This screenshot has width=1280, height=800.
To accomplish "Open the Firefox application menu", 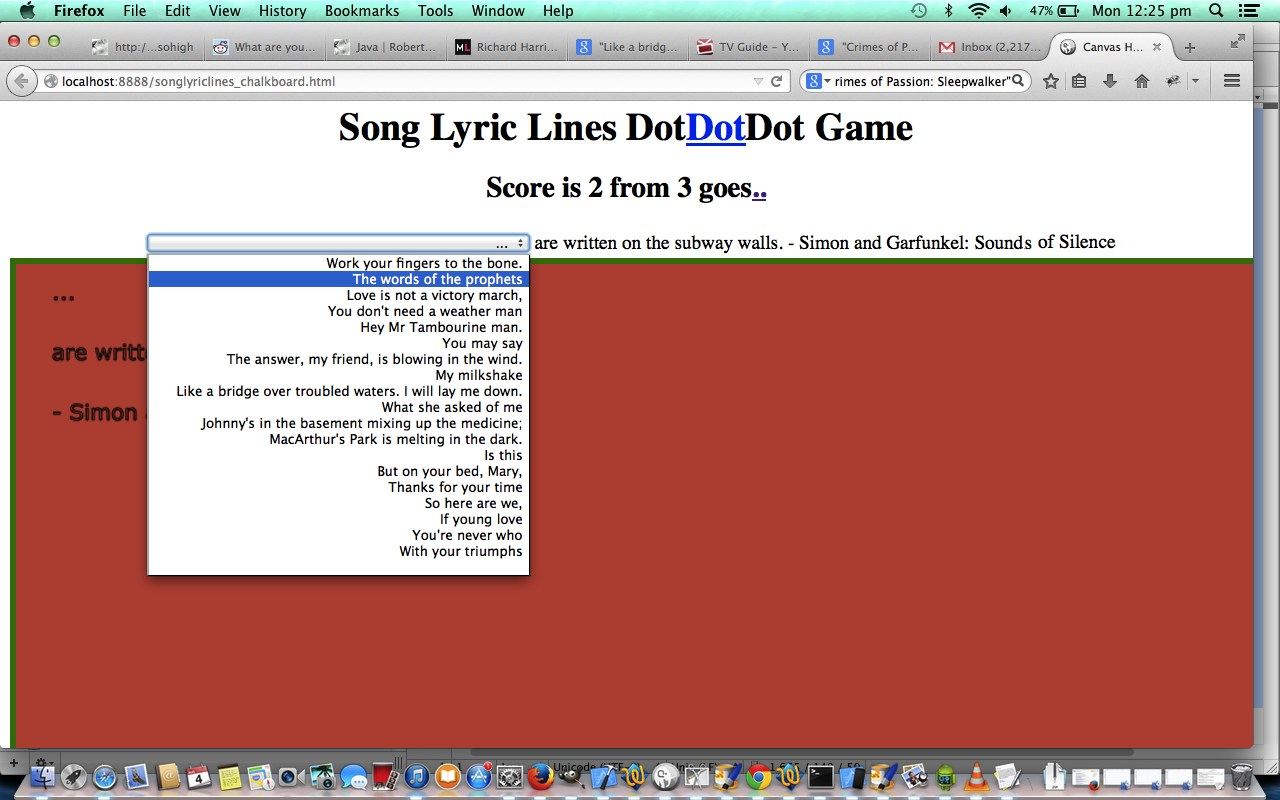I will (79, 11).
